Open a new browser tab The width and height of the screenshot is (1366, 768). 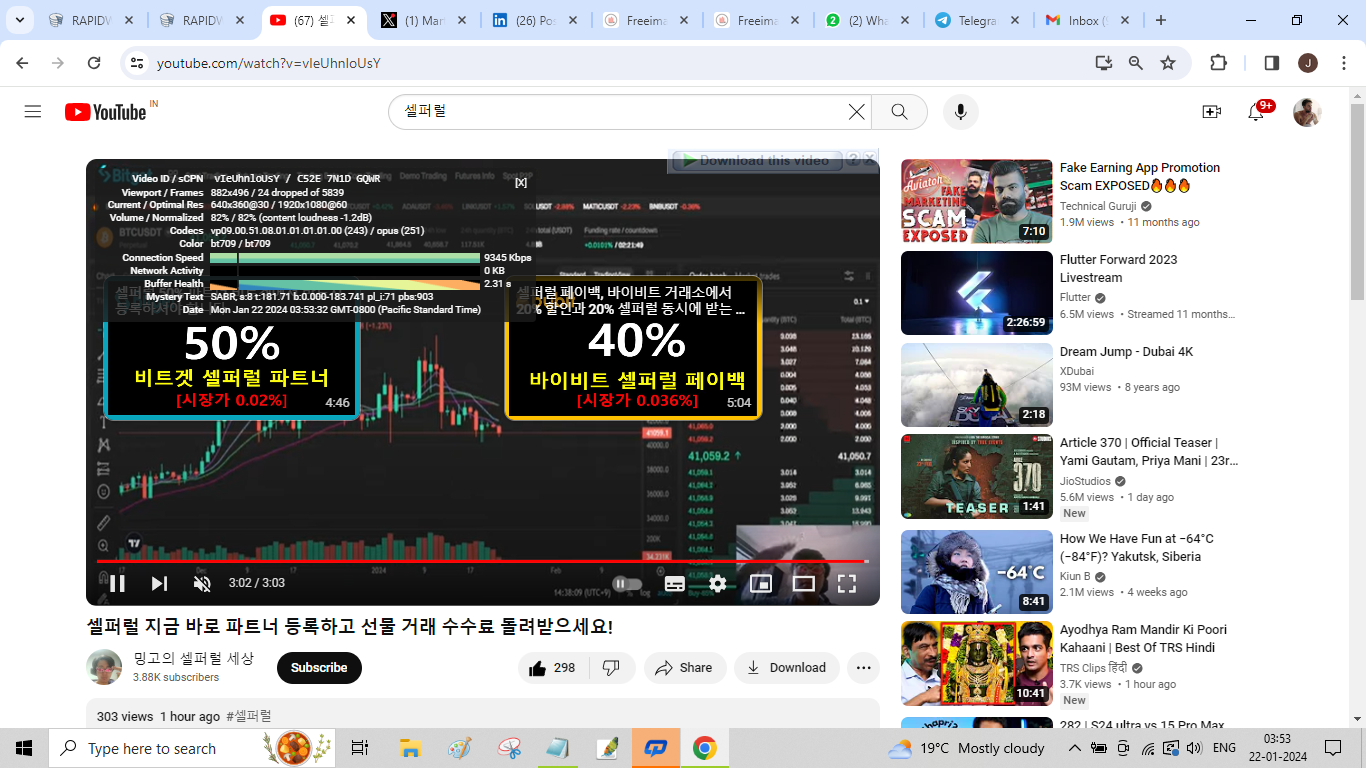click(1160, 20)
